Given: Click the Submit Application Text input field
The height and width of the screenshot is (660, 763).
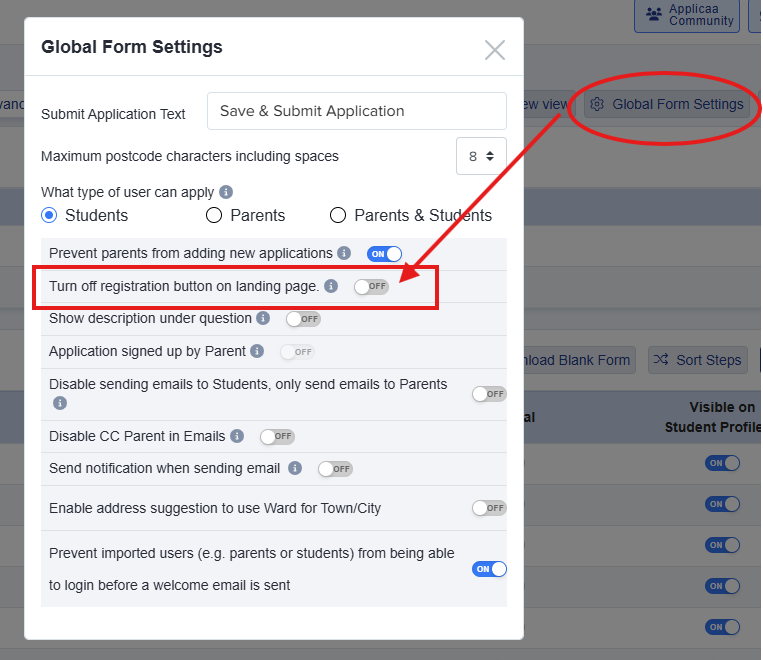Looking at the screenshot, I should 356,111.
